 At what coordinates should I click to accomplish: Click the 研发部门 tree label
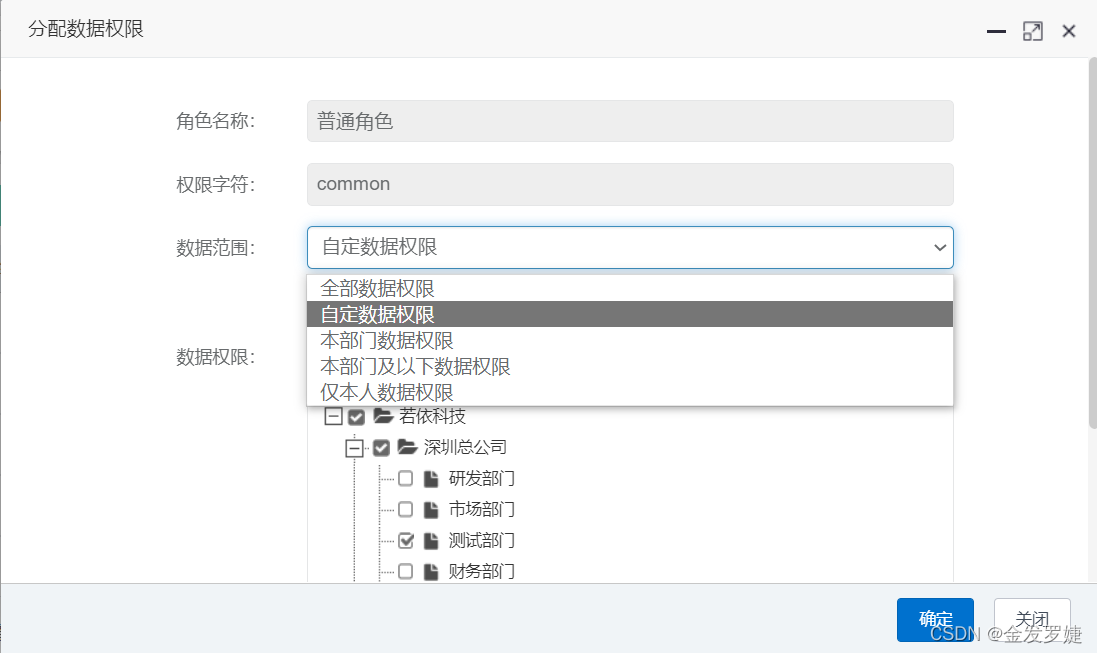click(481, 479)
